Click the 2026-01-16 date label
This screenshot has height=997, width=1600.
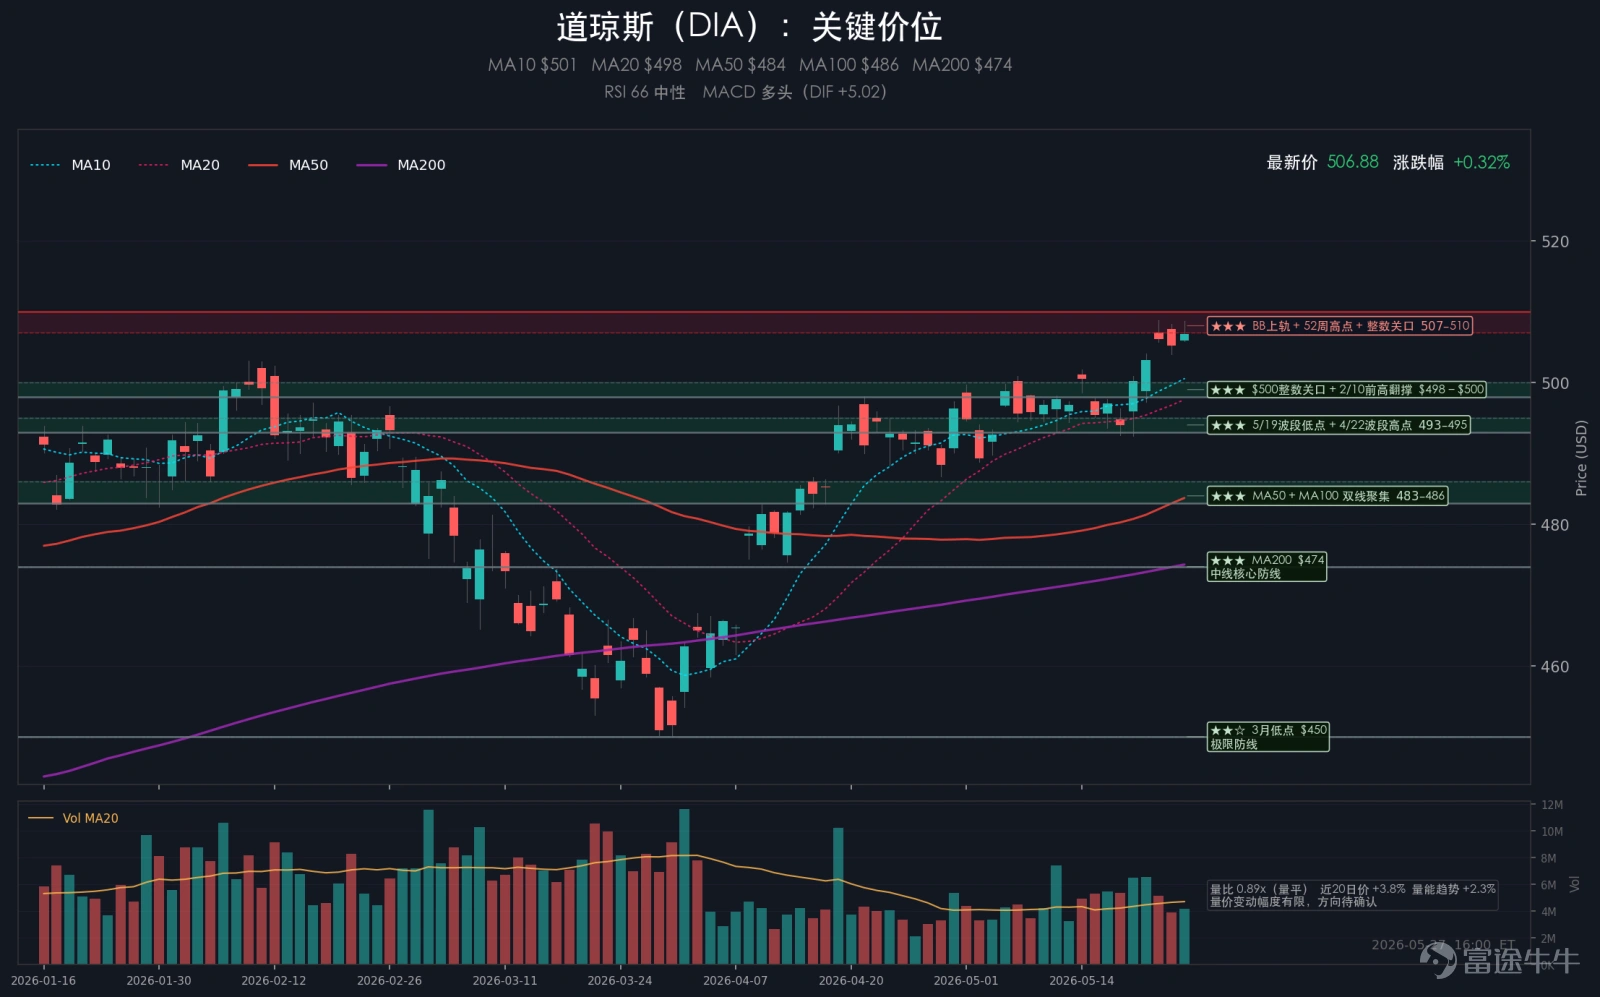point(43,981)
